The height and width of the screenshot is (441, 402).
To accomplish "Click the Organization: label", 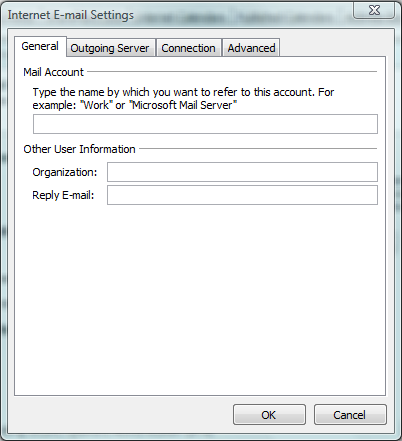I will tap(65, 172).
